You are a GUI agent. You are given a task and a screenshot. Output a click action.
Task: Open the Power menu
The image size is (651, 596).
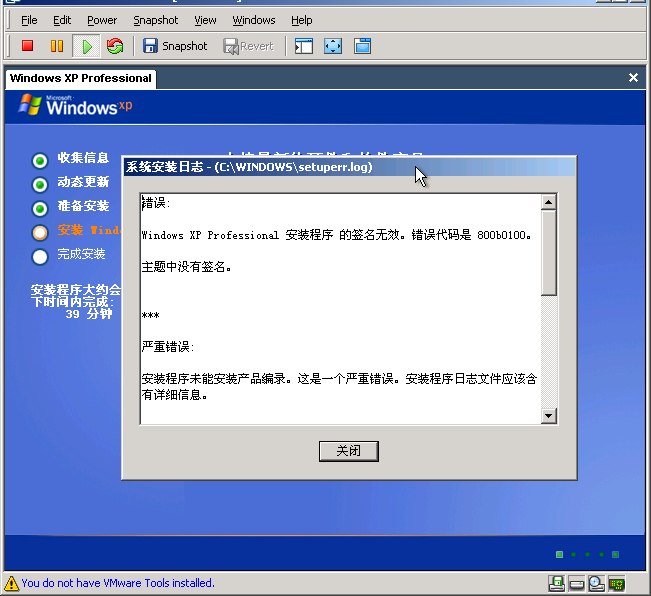point(102,20)
